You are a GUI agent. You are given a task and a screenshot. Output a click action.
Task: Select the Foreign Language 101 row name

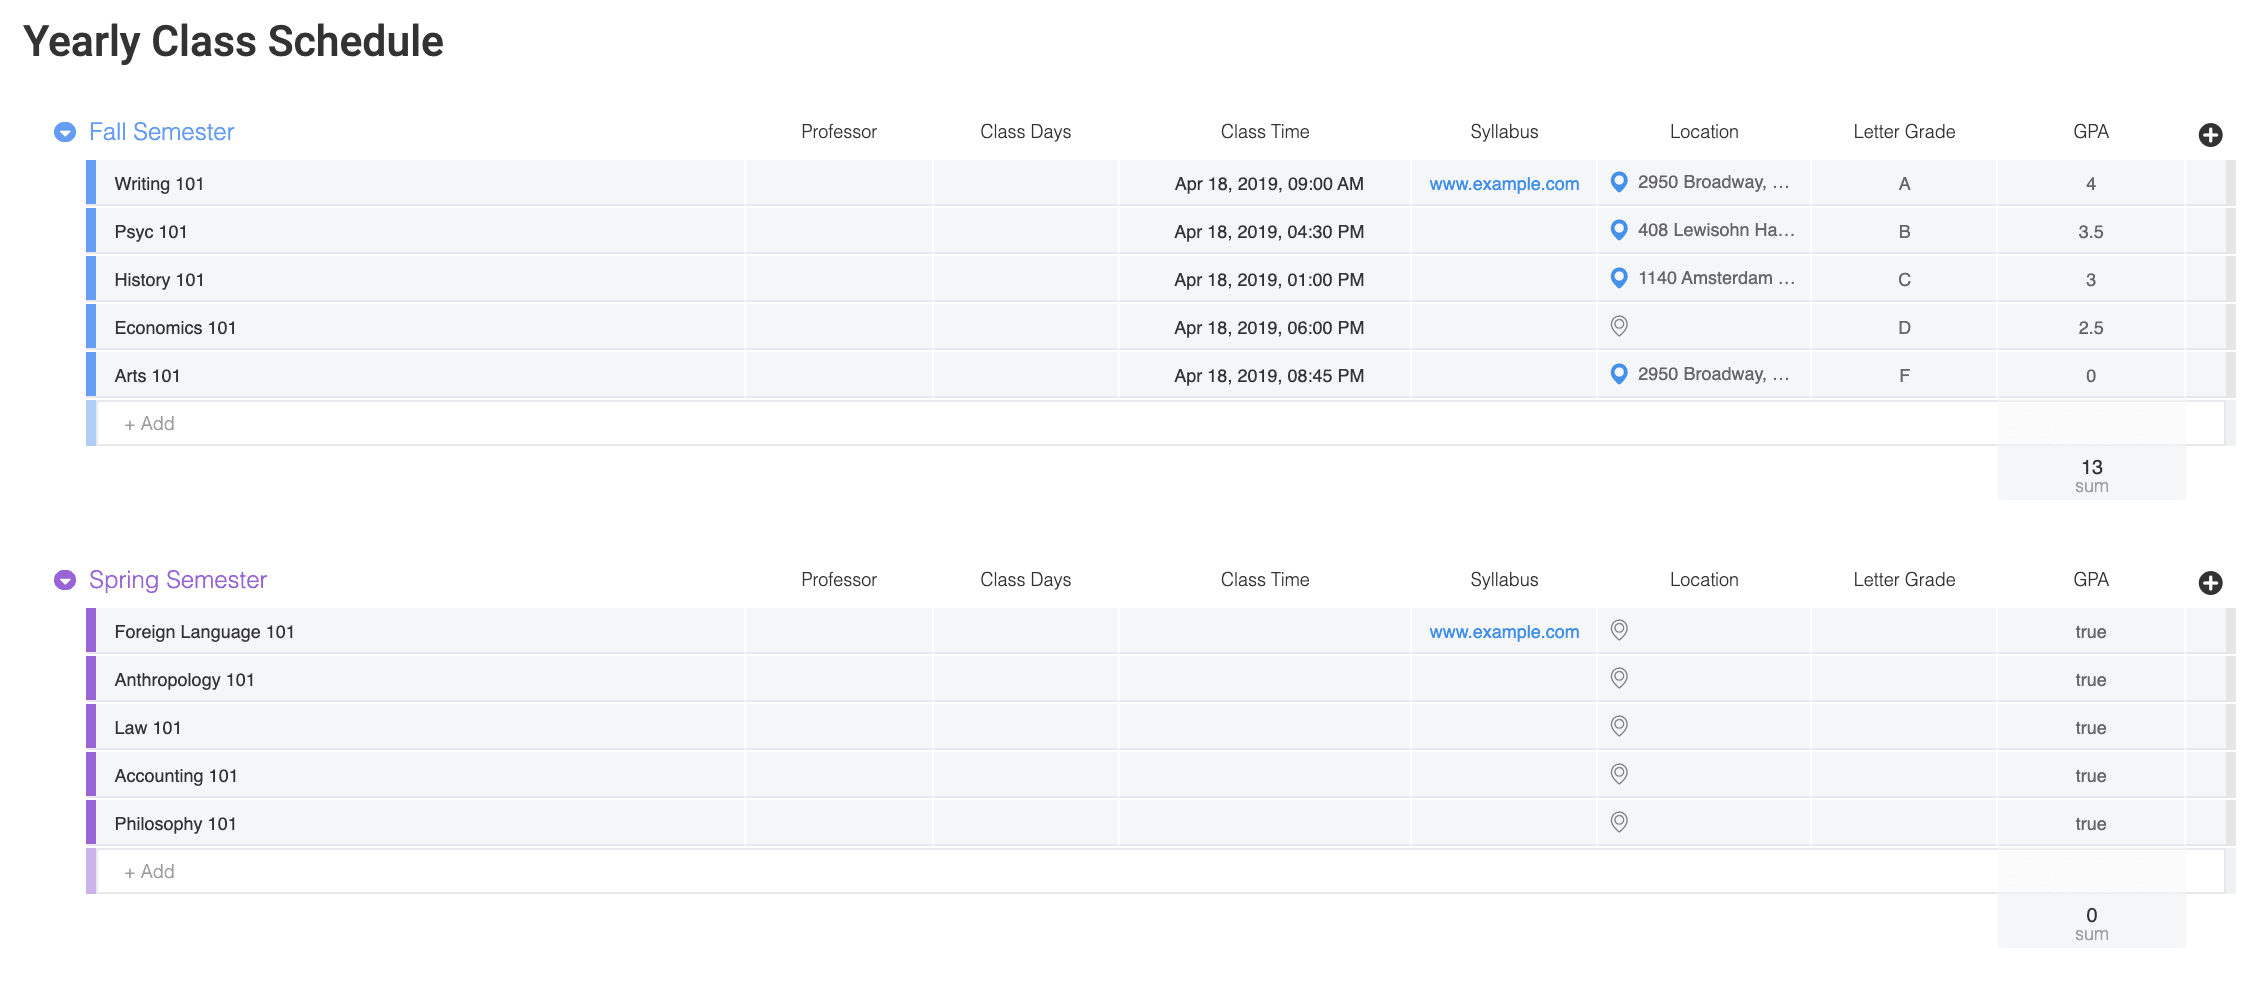(x=204, y=632)
